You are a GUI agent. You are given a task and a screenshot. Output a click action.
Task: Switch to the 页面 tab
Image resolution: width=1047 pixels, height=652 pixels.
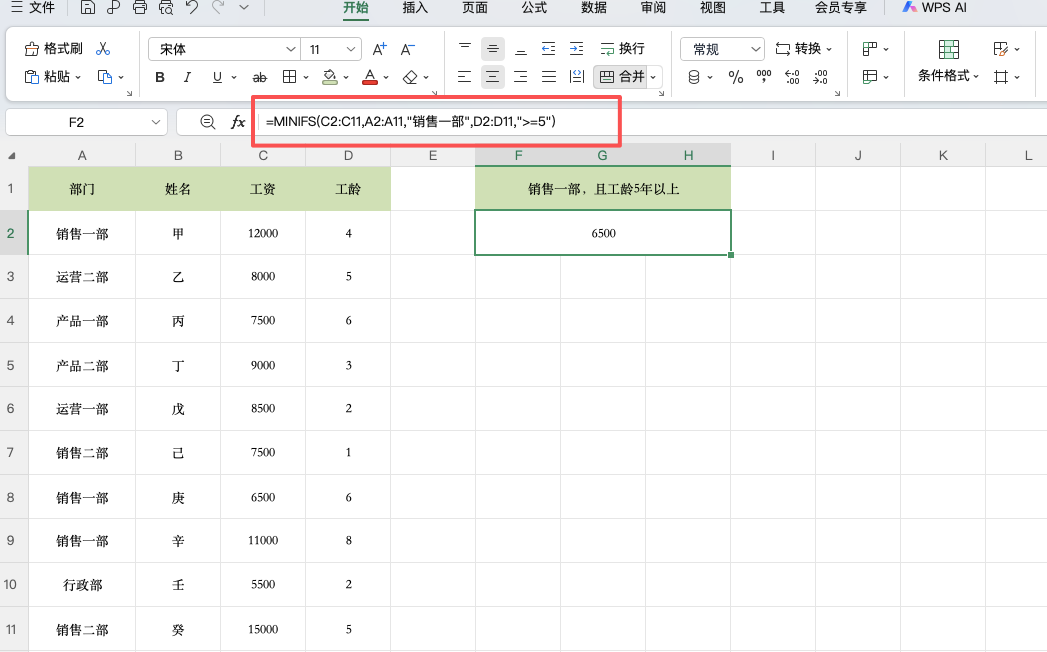pyautogui.click(x=475, y=8)
